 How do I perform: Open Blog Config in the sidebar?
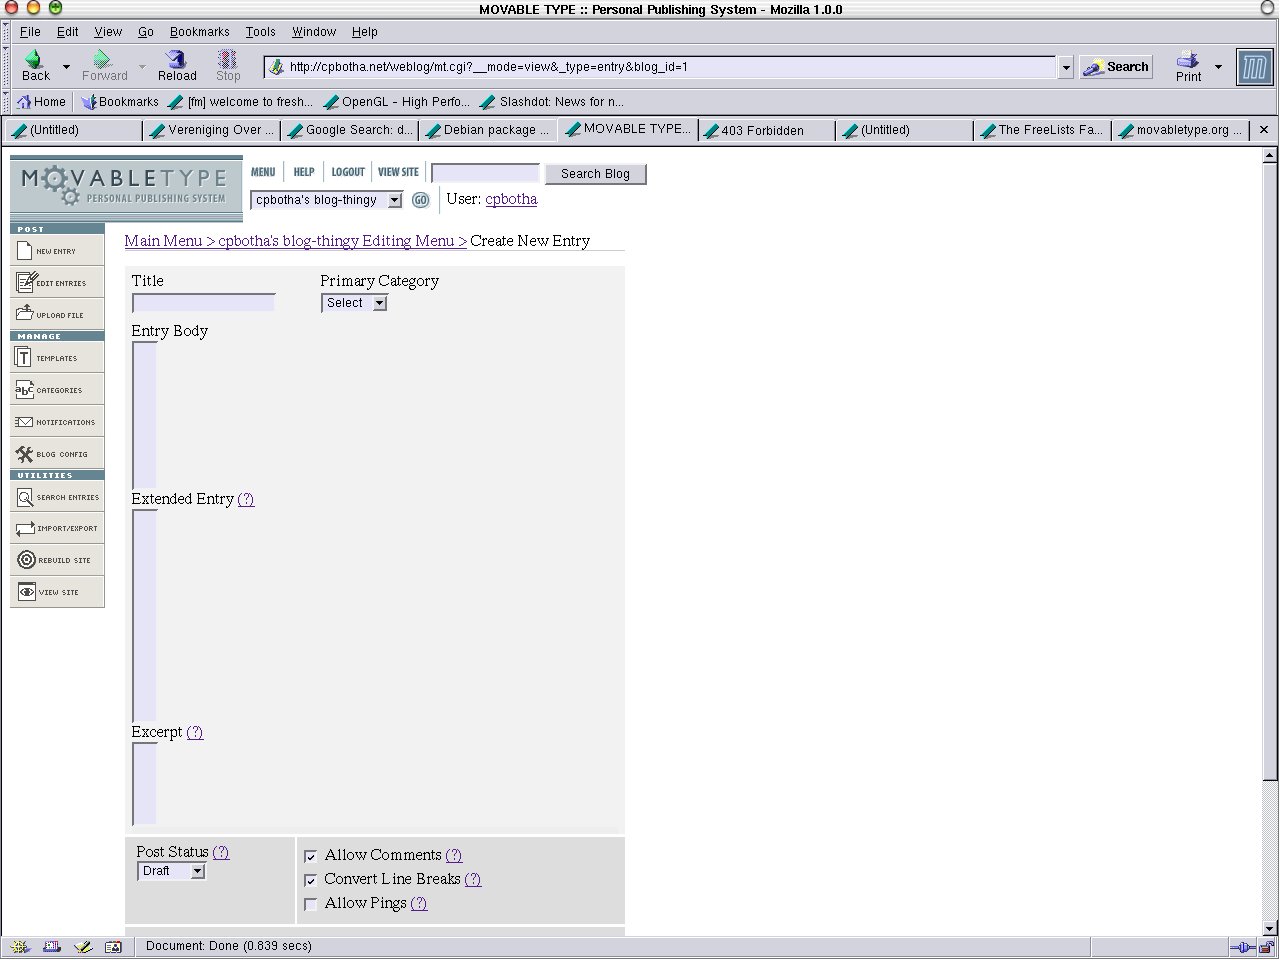tap(57, 454)
